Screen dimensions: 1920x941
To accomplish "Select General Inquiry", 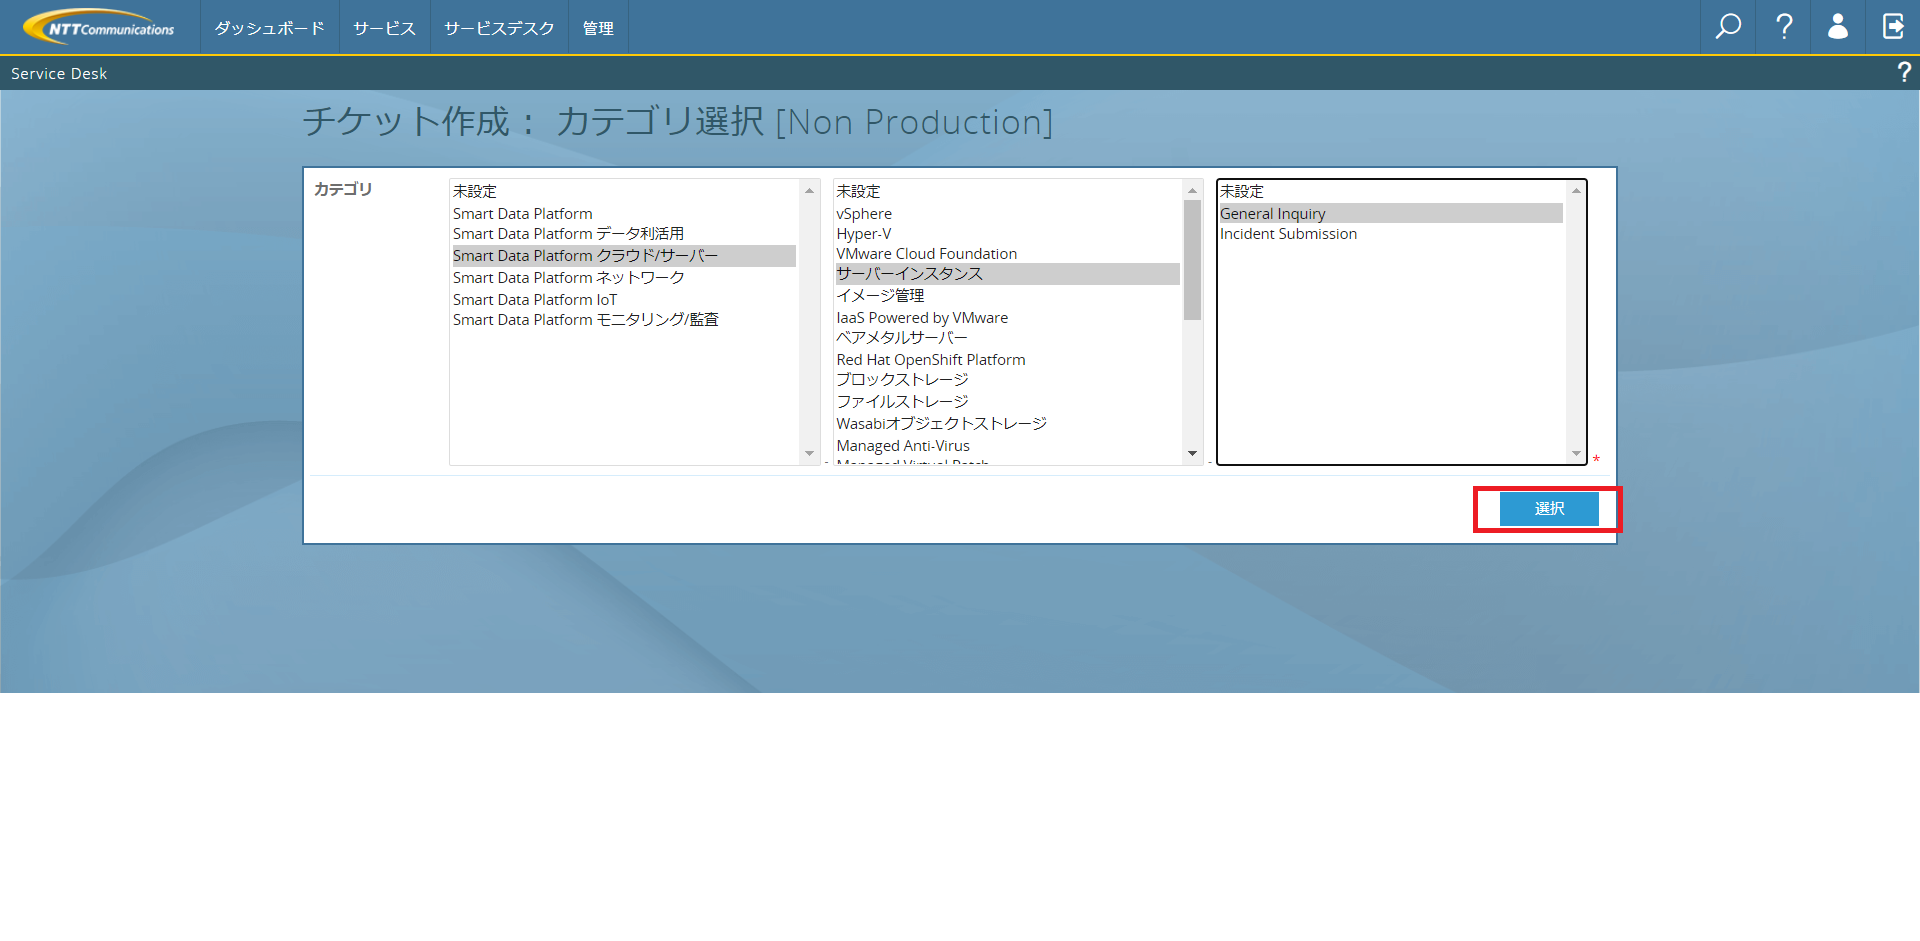I will pos(1391,213).
